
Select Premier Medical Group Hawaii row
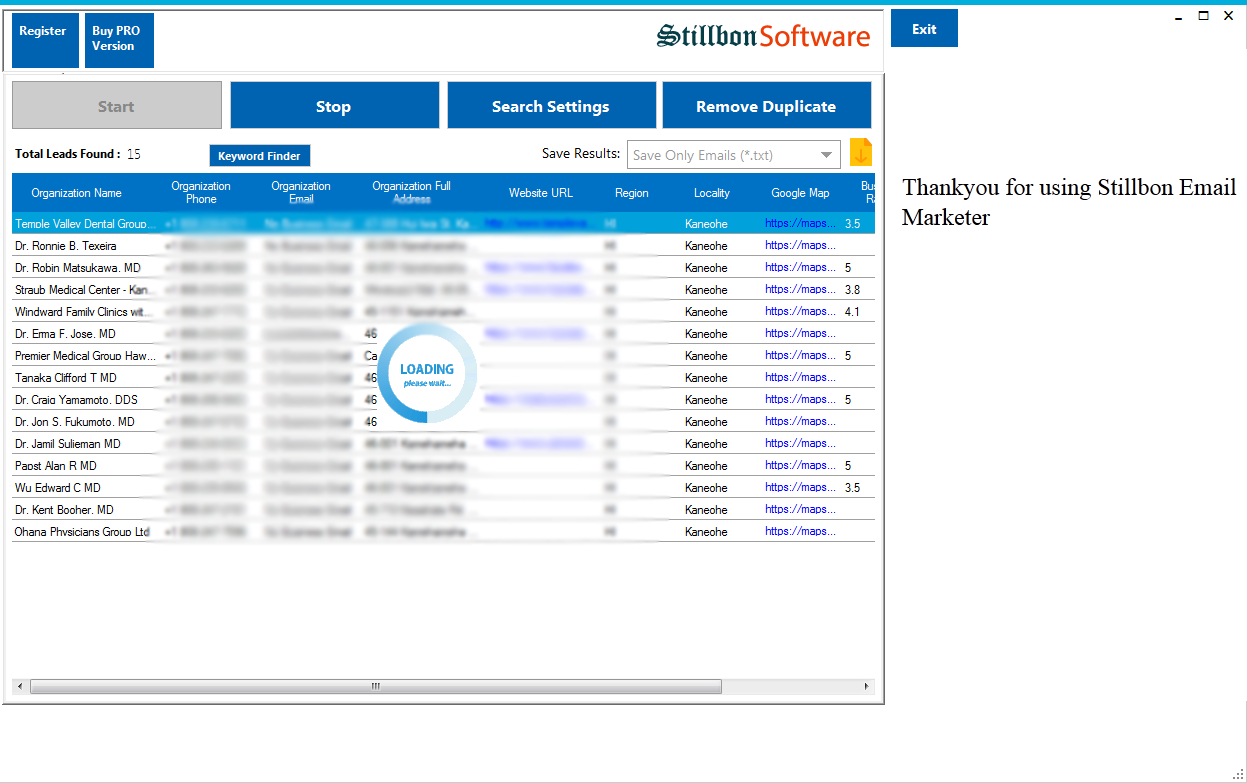point(443,356)
